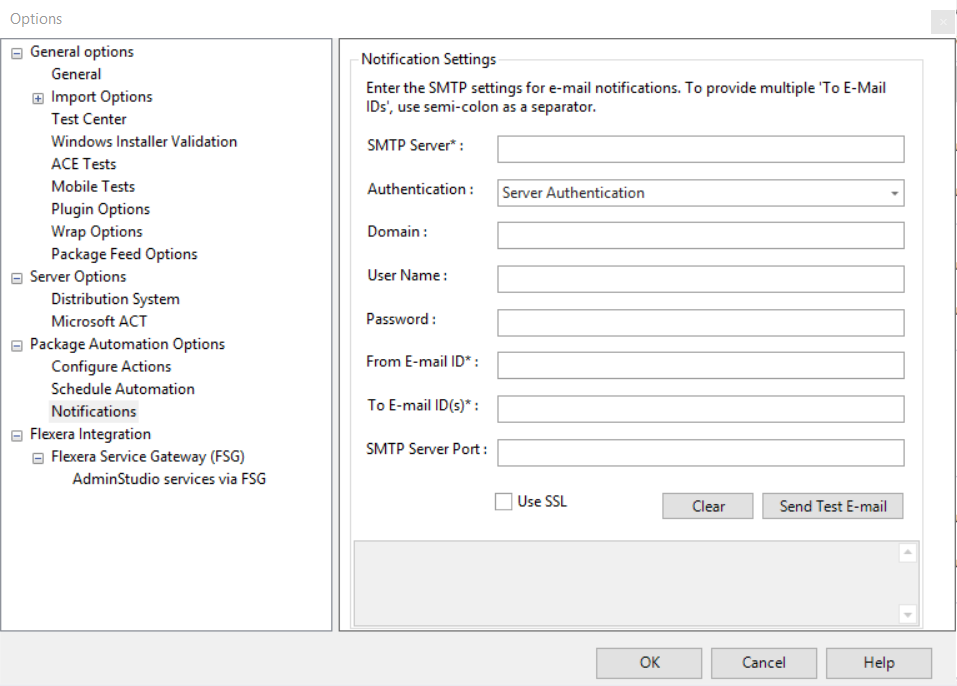Click into the From E-mail ID field
The height and width of the screenshot is (686, 957).
(x=700, y=366)
